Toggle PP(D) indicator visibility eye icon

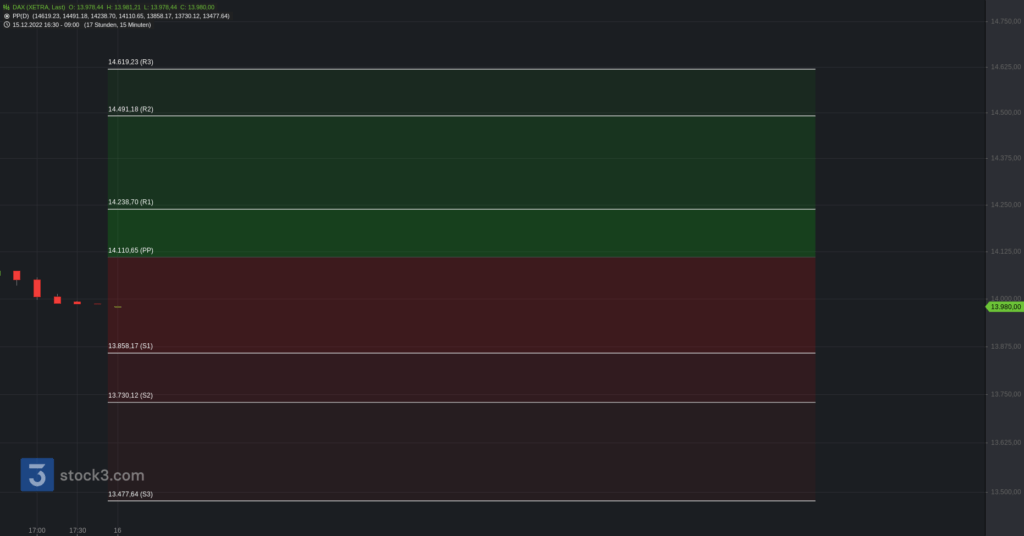pos(7,16)
